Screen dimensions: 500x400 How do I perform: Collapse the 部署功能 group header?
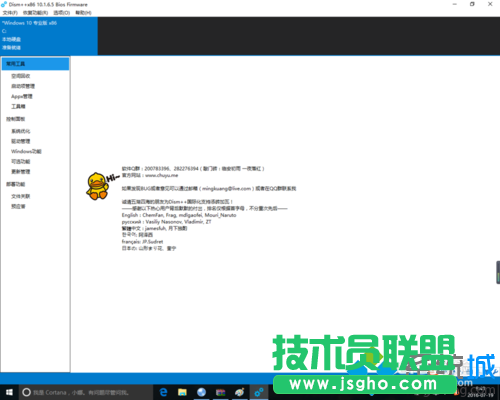click(15, 184)
